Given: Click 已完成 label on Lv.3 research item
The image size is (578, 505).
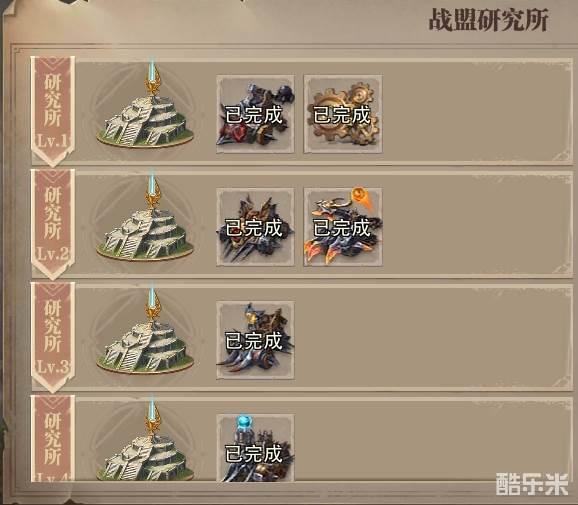Looking at the screenshot, I should (x=254, y=341).
